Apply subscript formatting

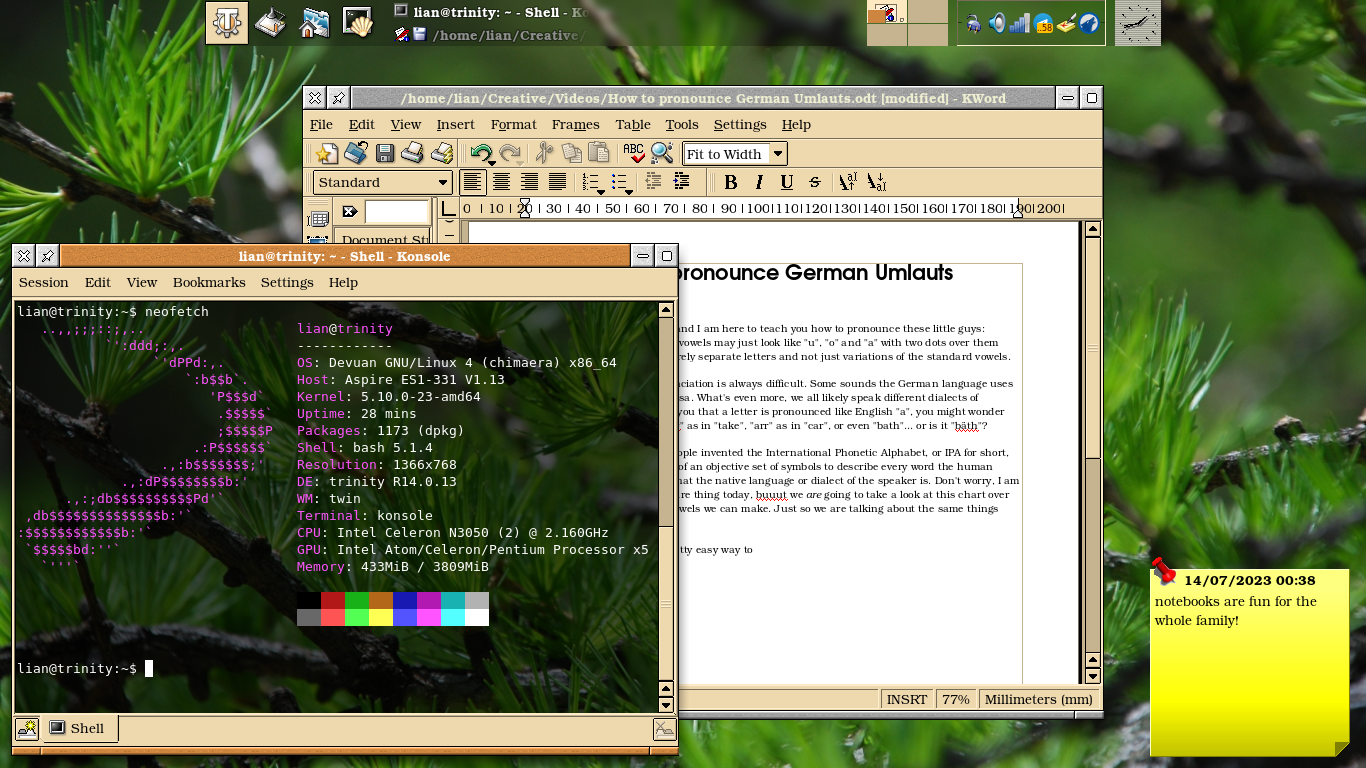click(x=876, y=182)
